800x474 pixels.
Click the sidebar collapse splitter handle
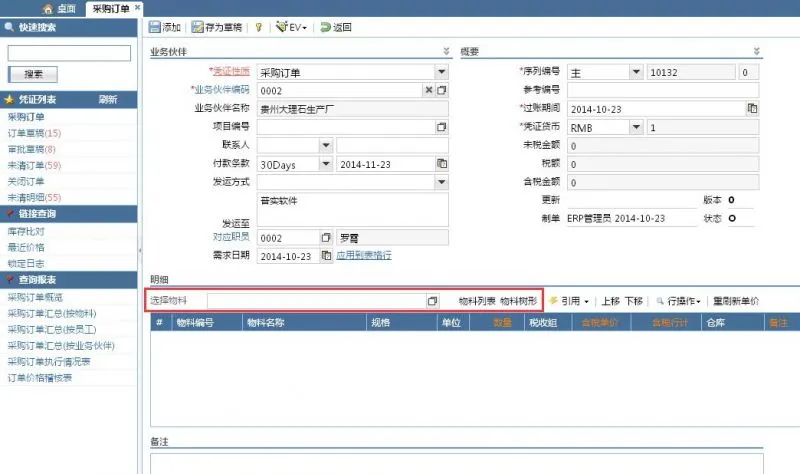click(140, 250)
